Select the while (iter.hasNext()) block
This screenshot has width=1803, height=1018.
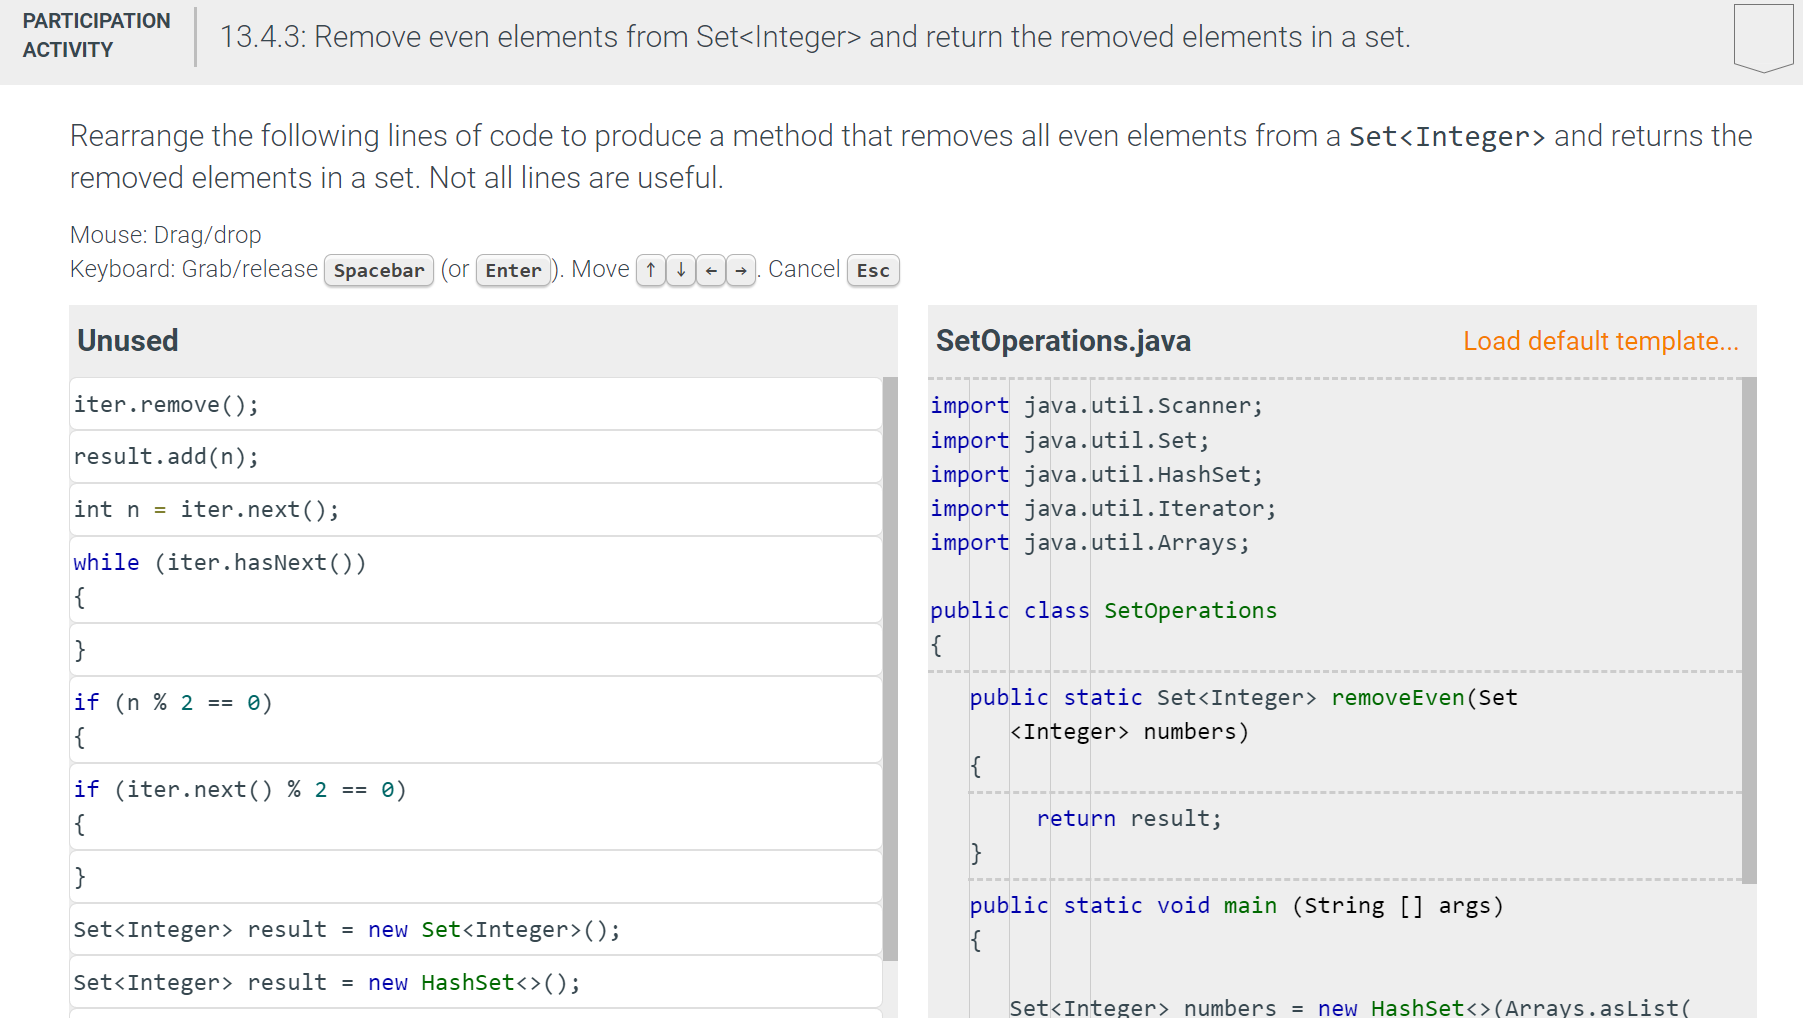[x=475, y=580]
